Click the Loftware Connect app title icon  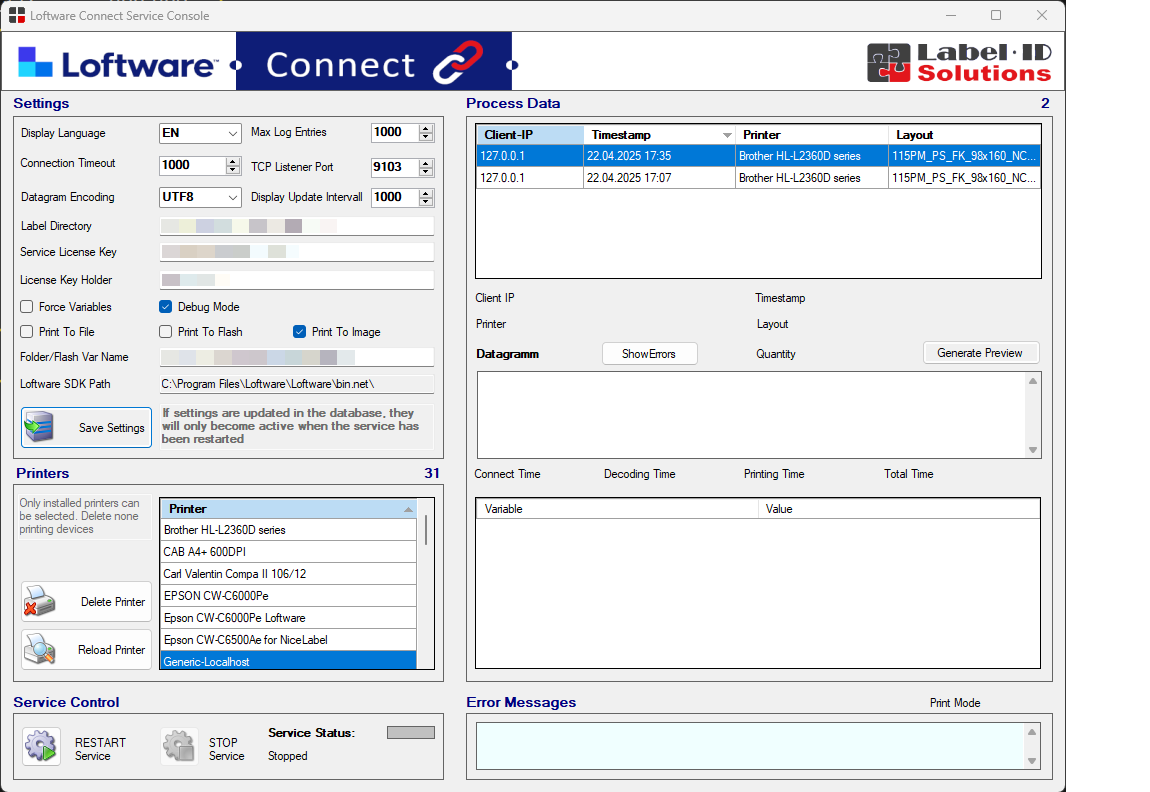pos(16,15)
